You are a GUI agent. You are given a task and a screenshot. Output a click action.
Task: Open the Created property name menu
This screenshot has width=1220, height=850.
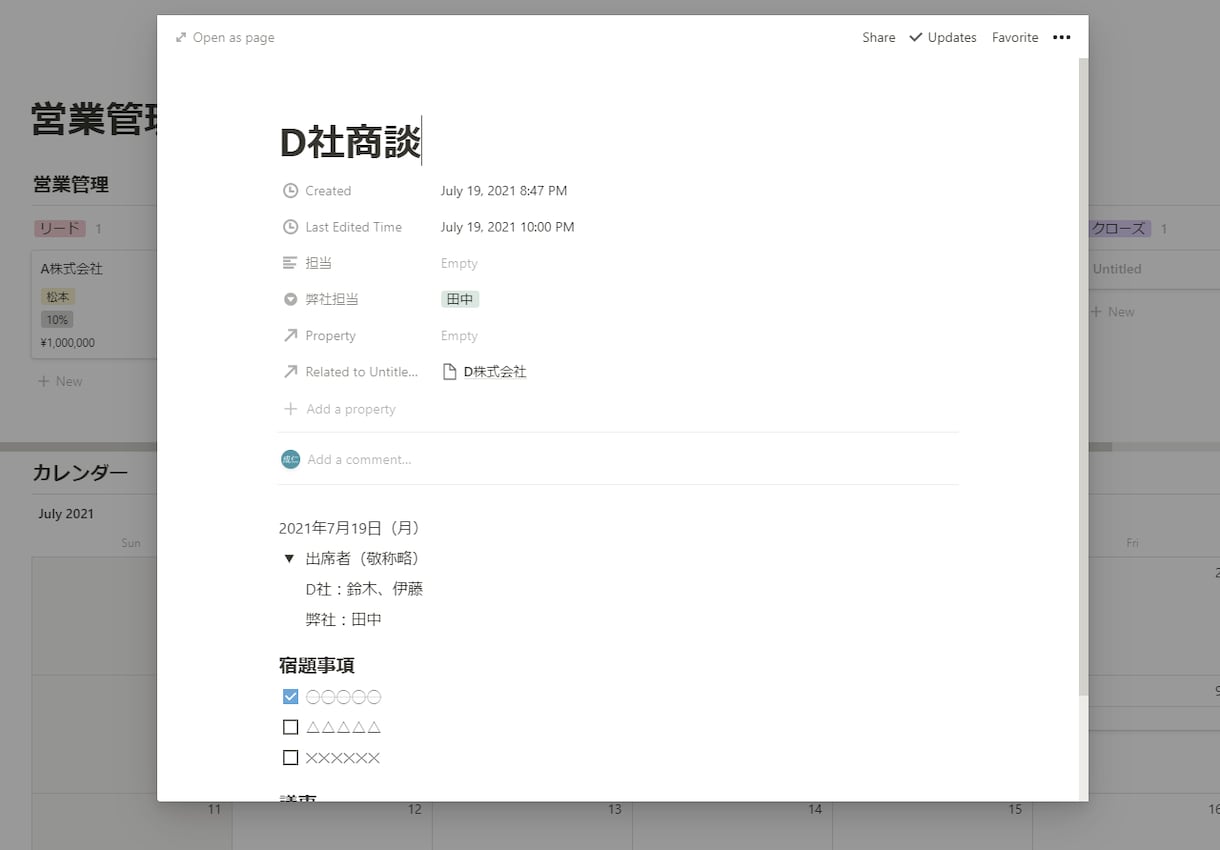pyautogui.click(x=328, y=191)
